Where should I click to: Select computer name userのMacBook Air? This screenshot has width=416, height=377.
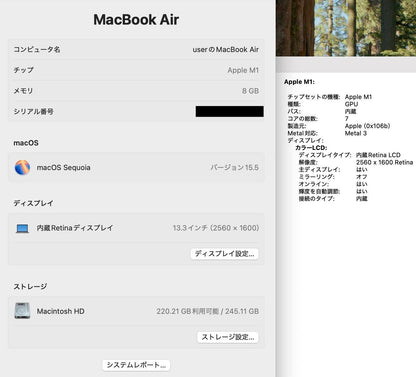[225, 49]
